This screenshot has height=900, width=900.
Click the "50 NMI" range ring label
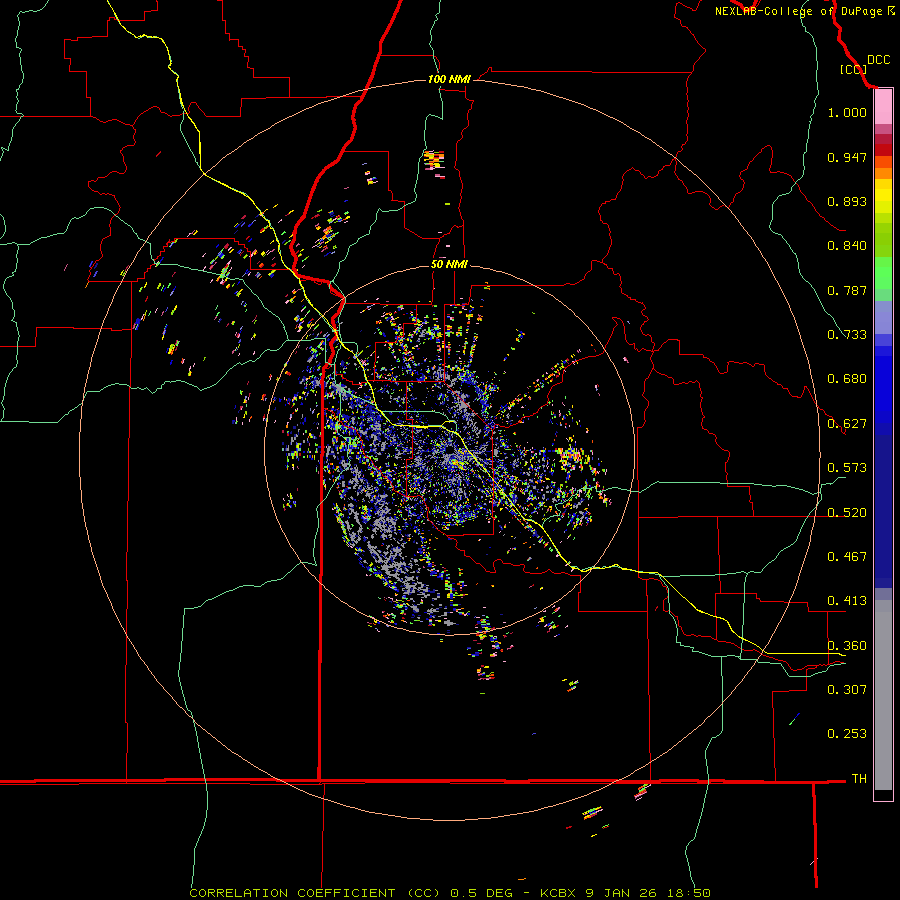click(x=449, y=264)
